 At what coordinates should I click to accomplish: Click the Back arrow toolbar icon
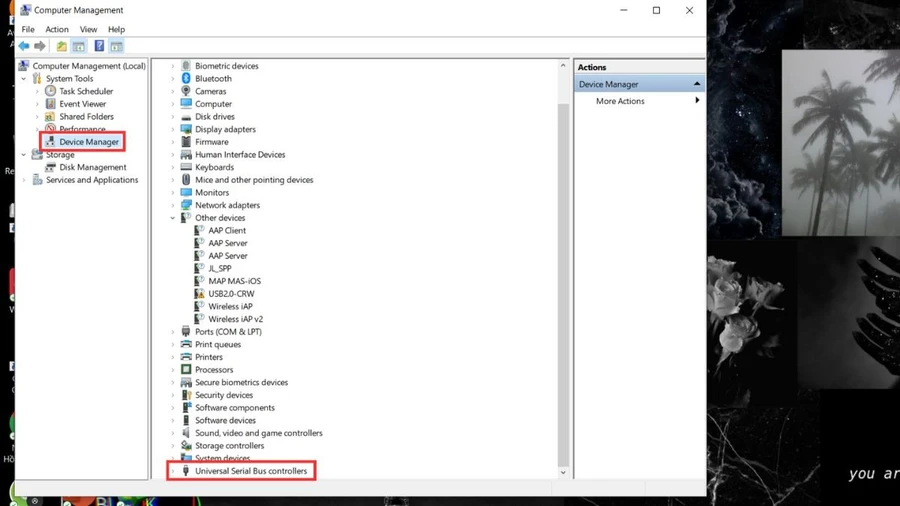coord(24,46)
